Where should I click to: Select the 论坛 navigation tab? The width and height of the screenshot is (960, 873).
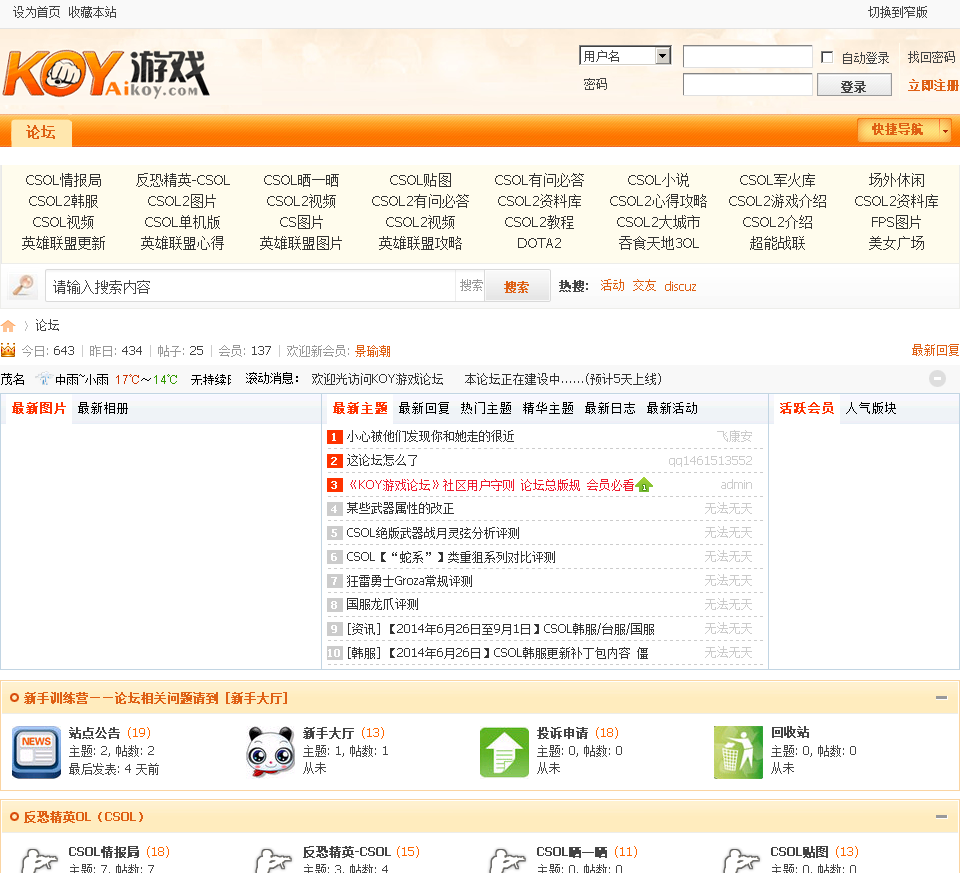(x=40, y=132)
